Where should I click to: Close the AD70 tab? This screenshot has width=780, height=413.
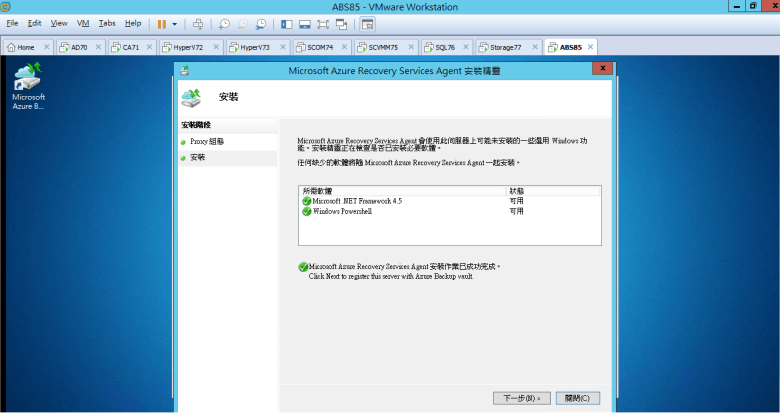98,47
